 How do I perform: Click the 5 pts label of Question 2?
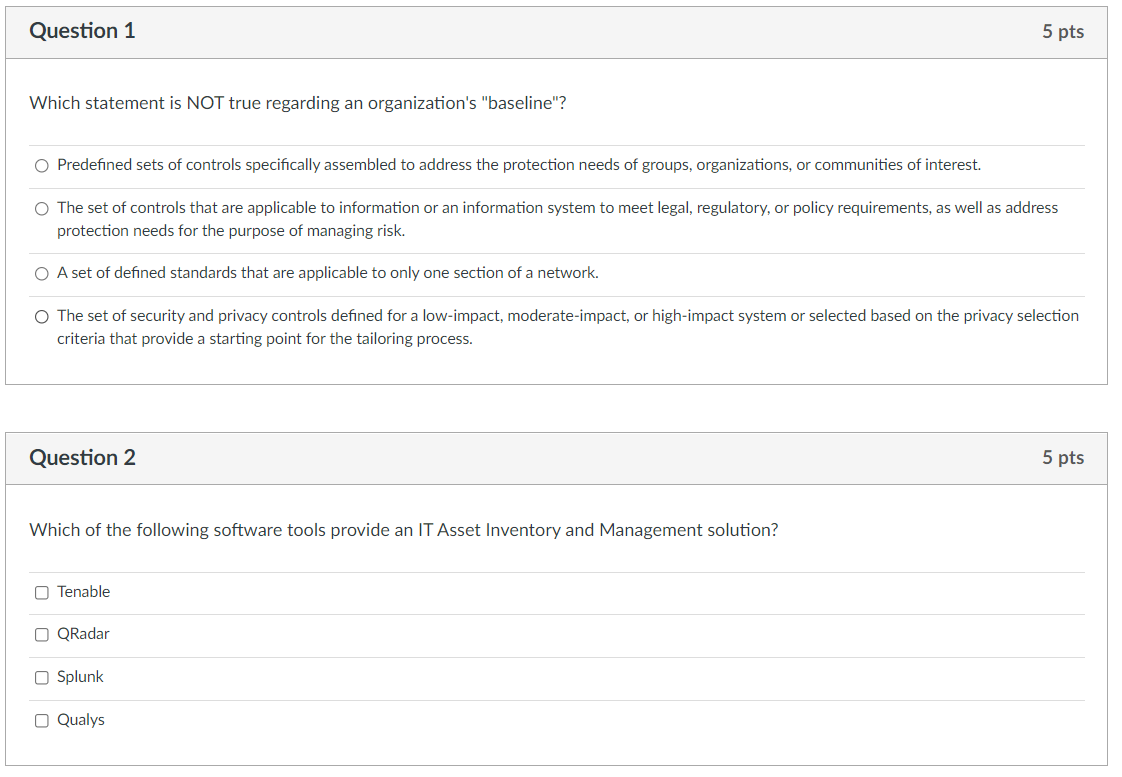tap(1063, 457)
